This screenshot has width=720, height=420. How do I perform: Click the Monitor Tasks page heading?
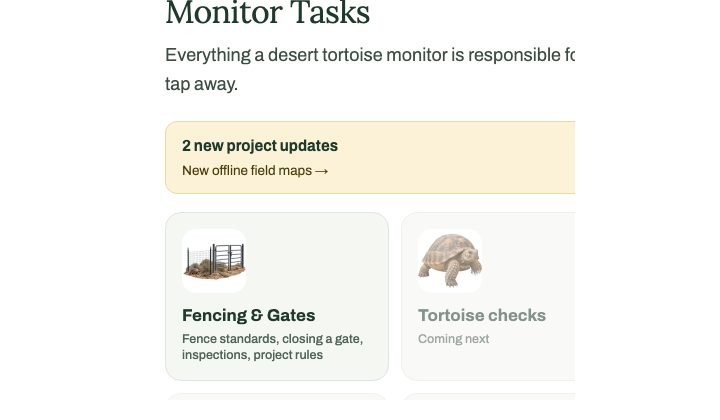268,13
